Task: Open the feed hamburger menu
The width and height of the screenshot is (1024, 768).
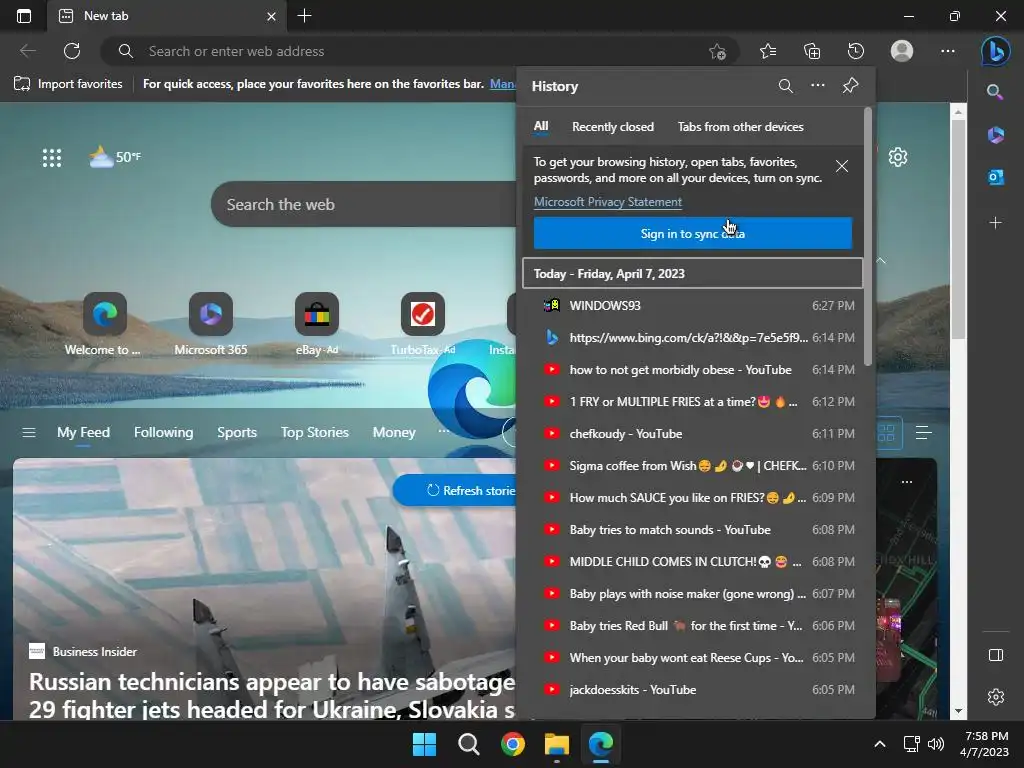Action: pos(29,432)
